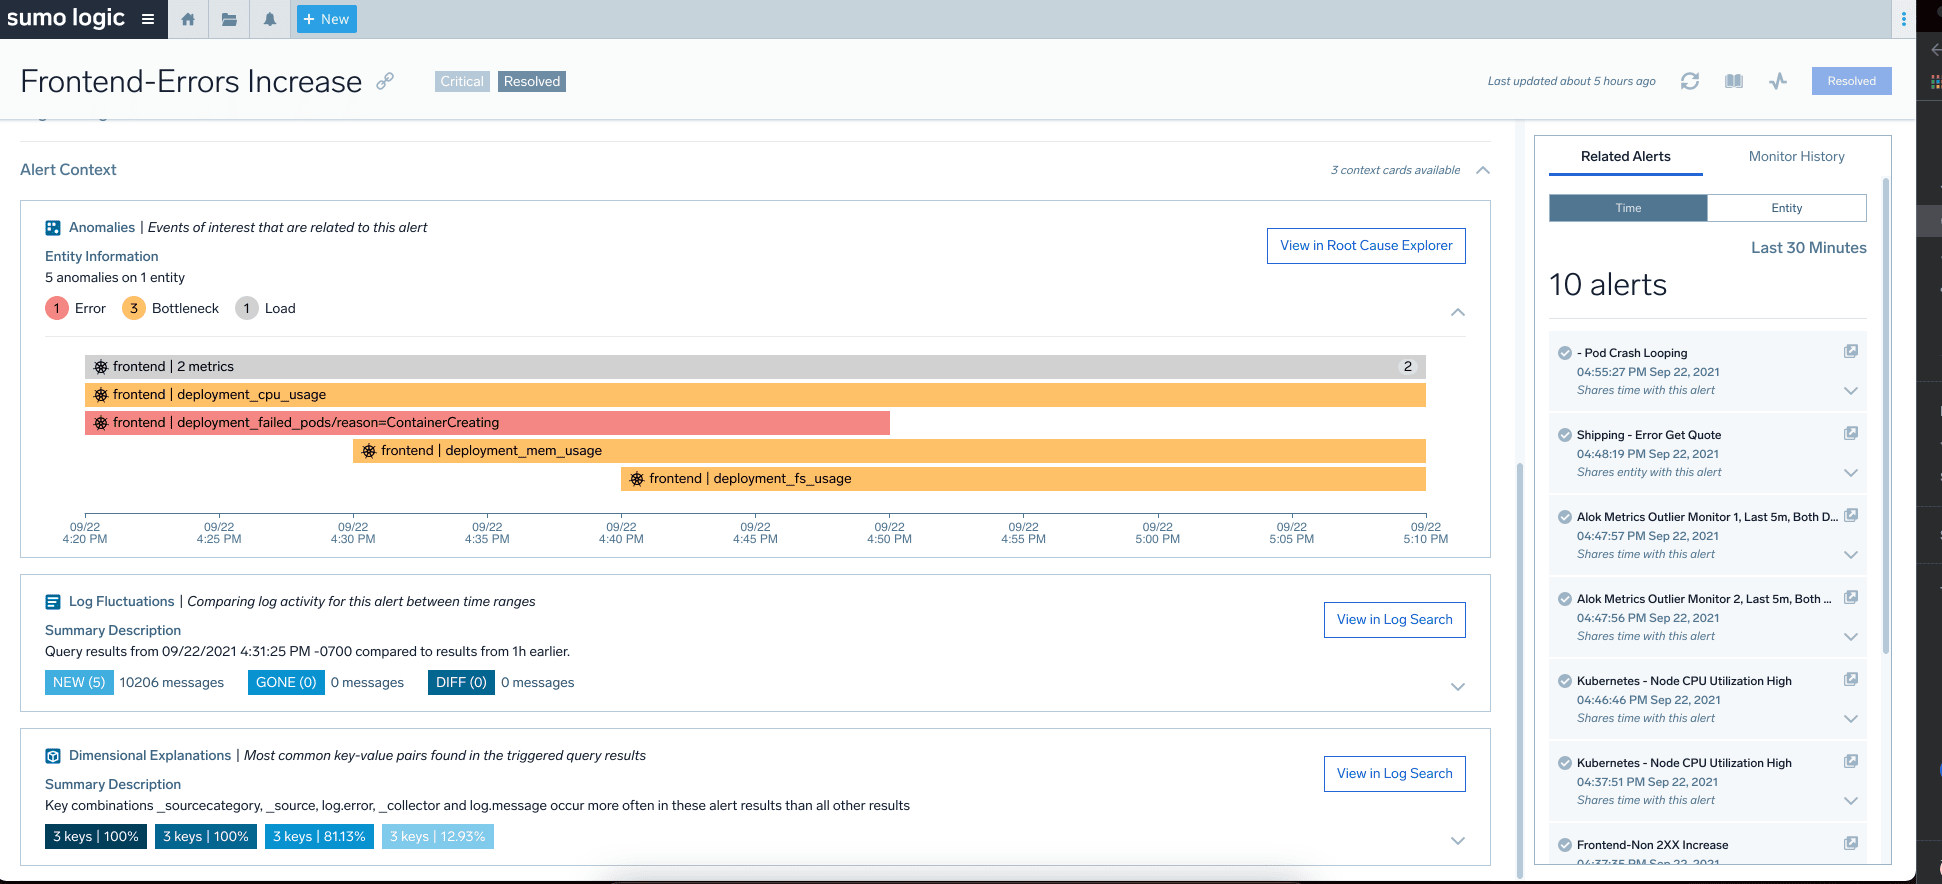This screenshot has height=884, width=1942.
Task: Open the Last 30 Minutes time range
Action: tap(1808, 248)
